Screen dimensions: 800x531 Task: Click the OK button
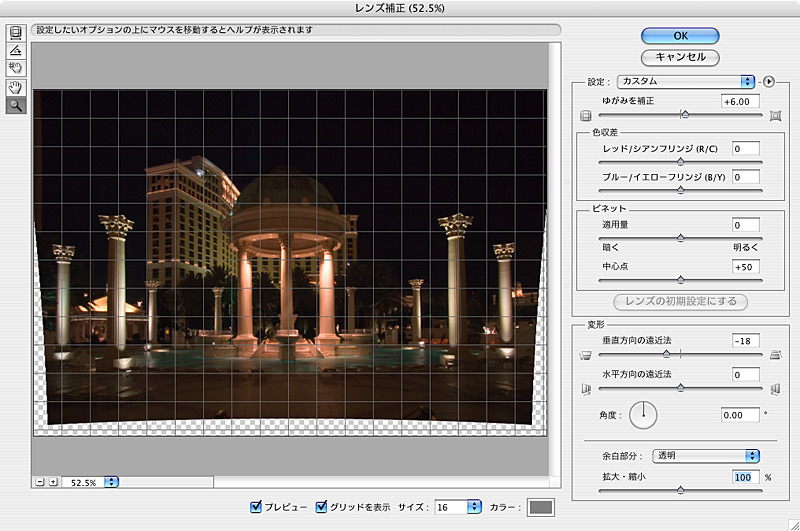[x=680, y=36]
